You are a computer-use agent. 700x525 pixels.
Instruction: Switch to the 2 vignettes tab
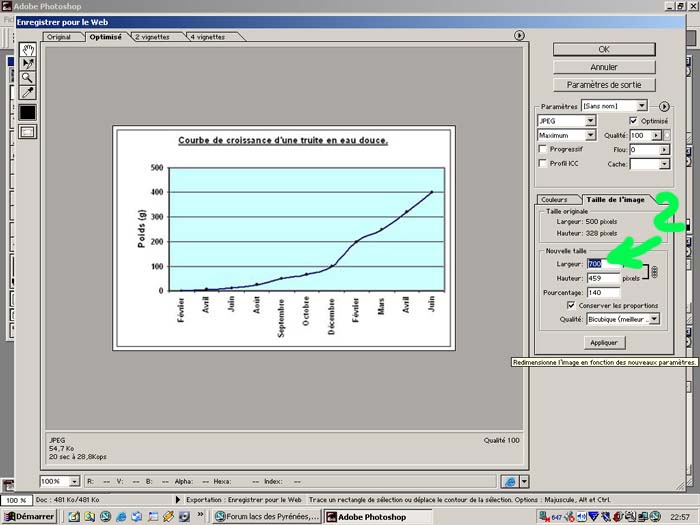tap(150, 37)
